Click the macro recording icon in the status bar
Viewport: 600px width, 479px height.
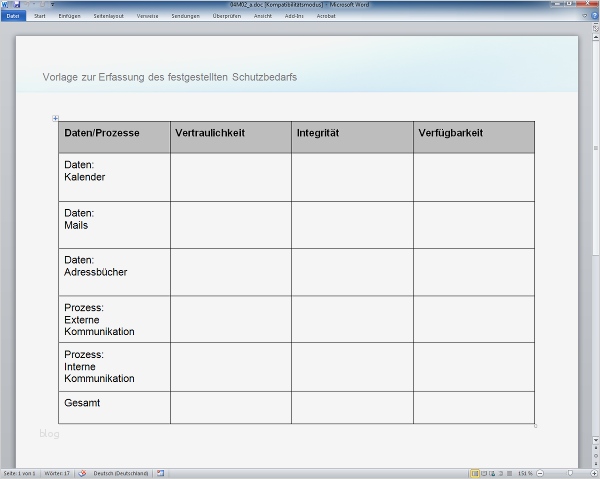point(160,473)
